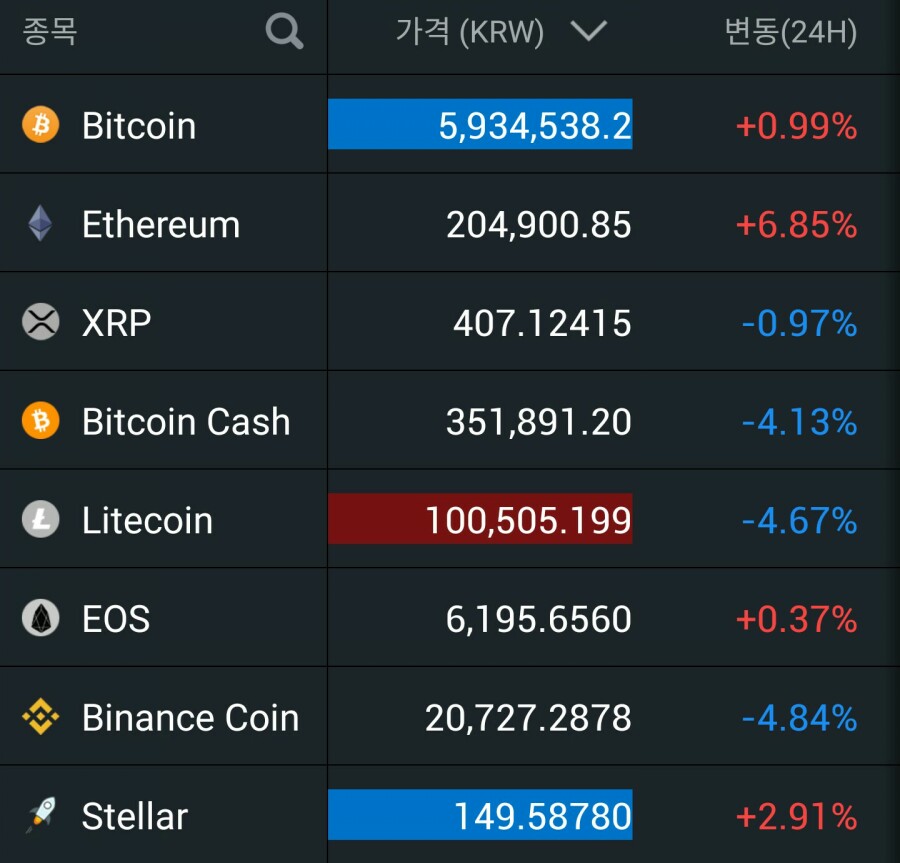Click the 종목 column header
The width and height of the screenshot is (900, 863).
[x=50, y=32]
